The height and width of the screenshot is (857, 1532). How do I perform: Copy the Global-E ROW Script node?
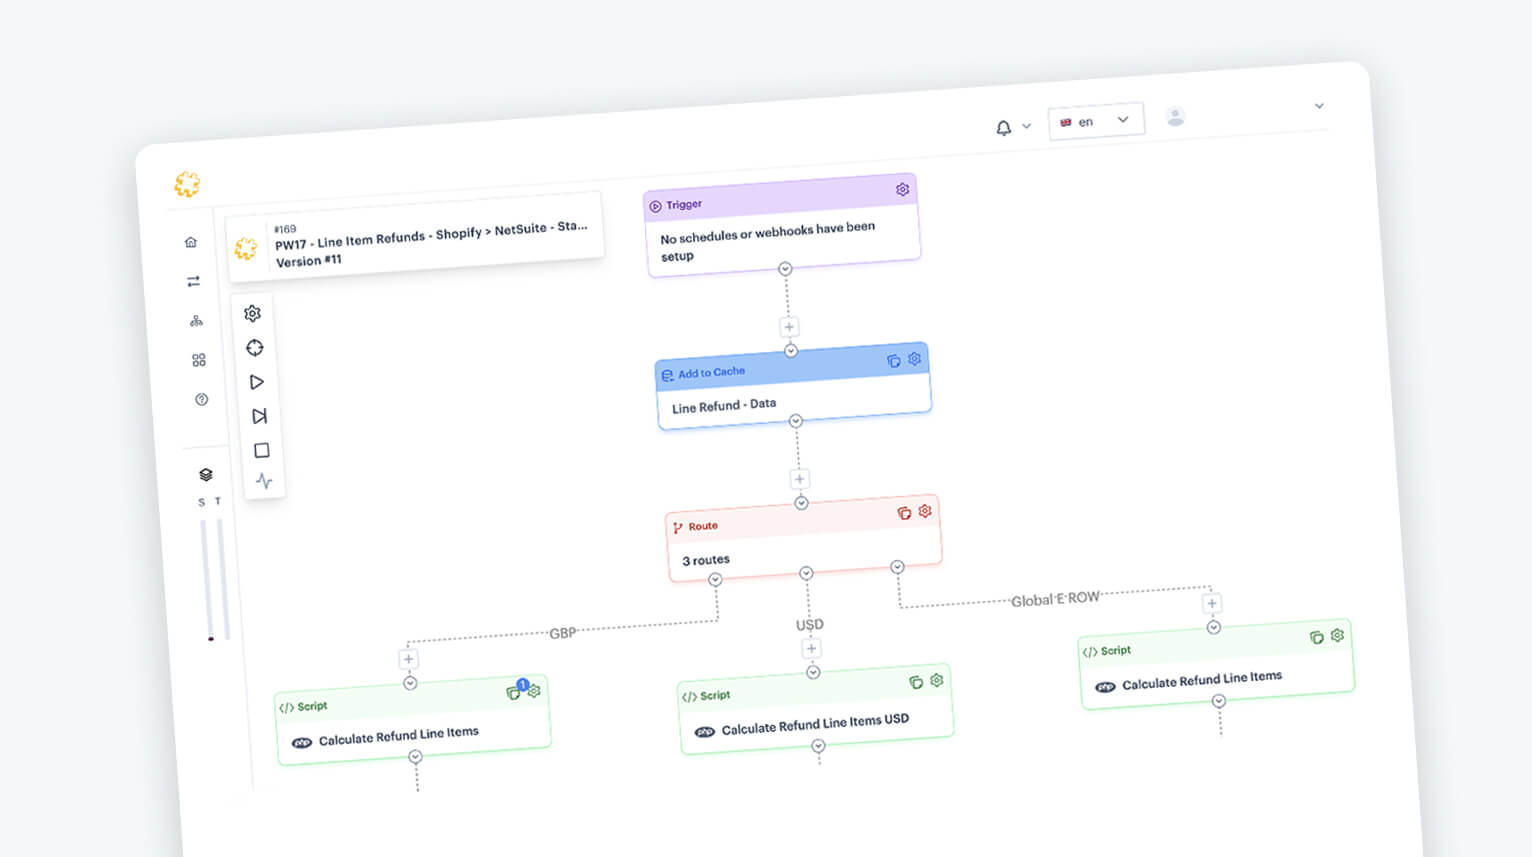[1317, 637]
